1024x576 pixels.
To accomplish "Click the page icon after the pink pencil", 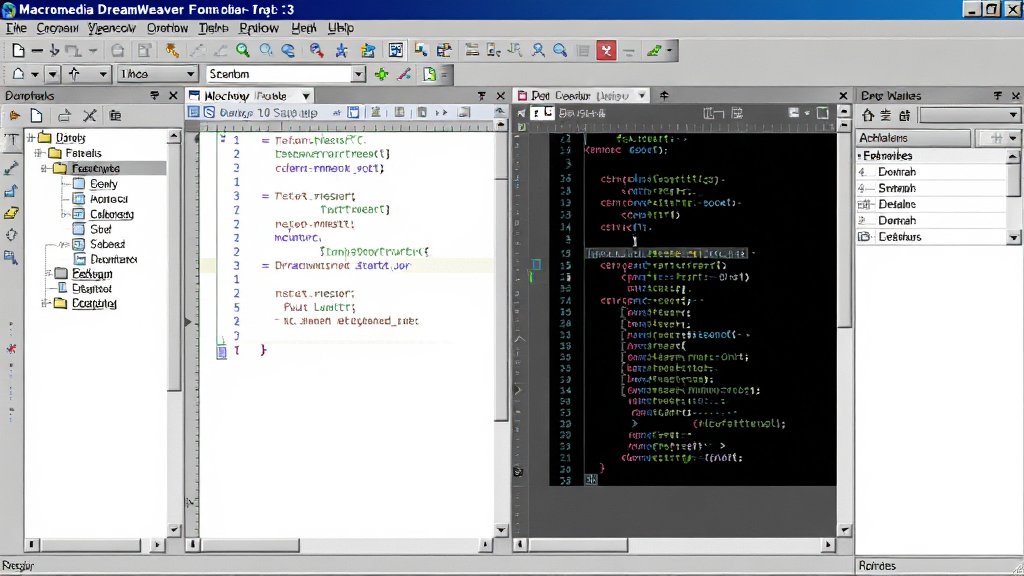I will 429,74.
